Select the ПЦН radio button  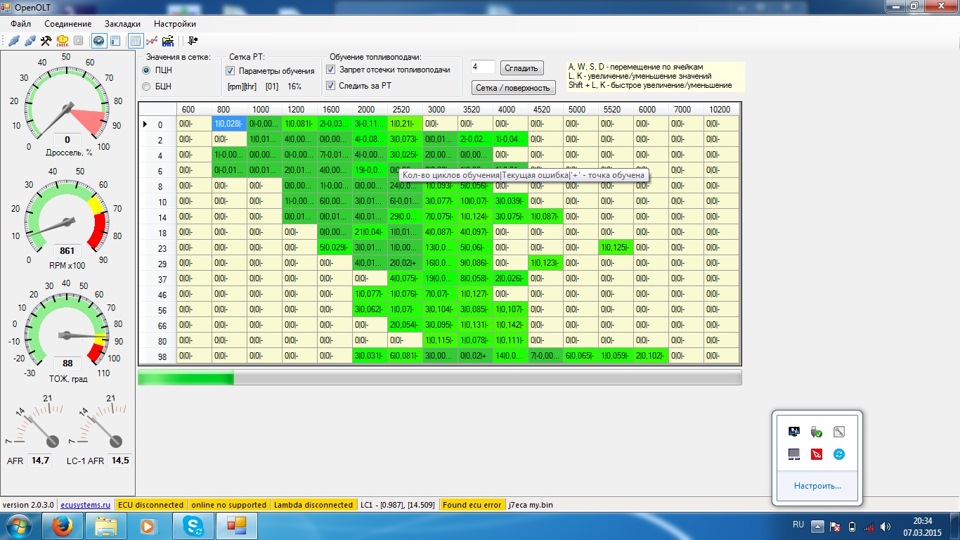146,70
